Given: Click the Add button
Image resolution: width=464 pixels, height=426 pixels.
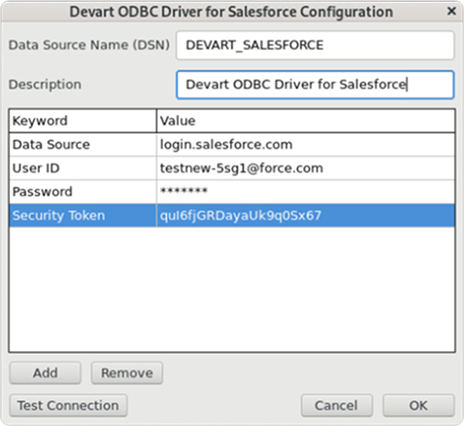Looking at the screenshot, I should click(45, 373).
